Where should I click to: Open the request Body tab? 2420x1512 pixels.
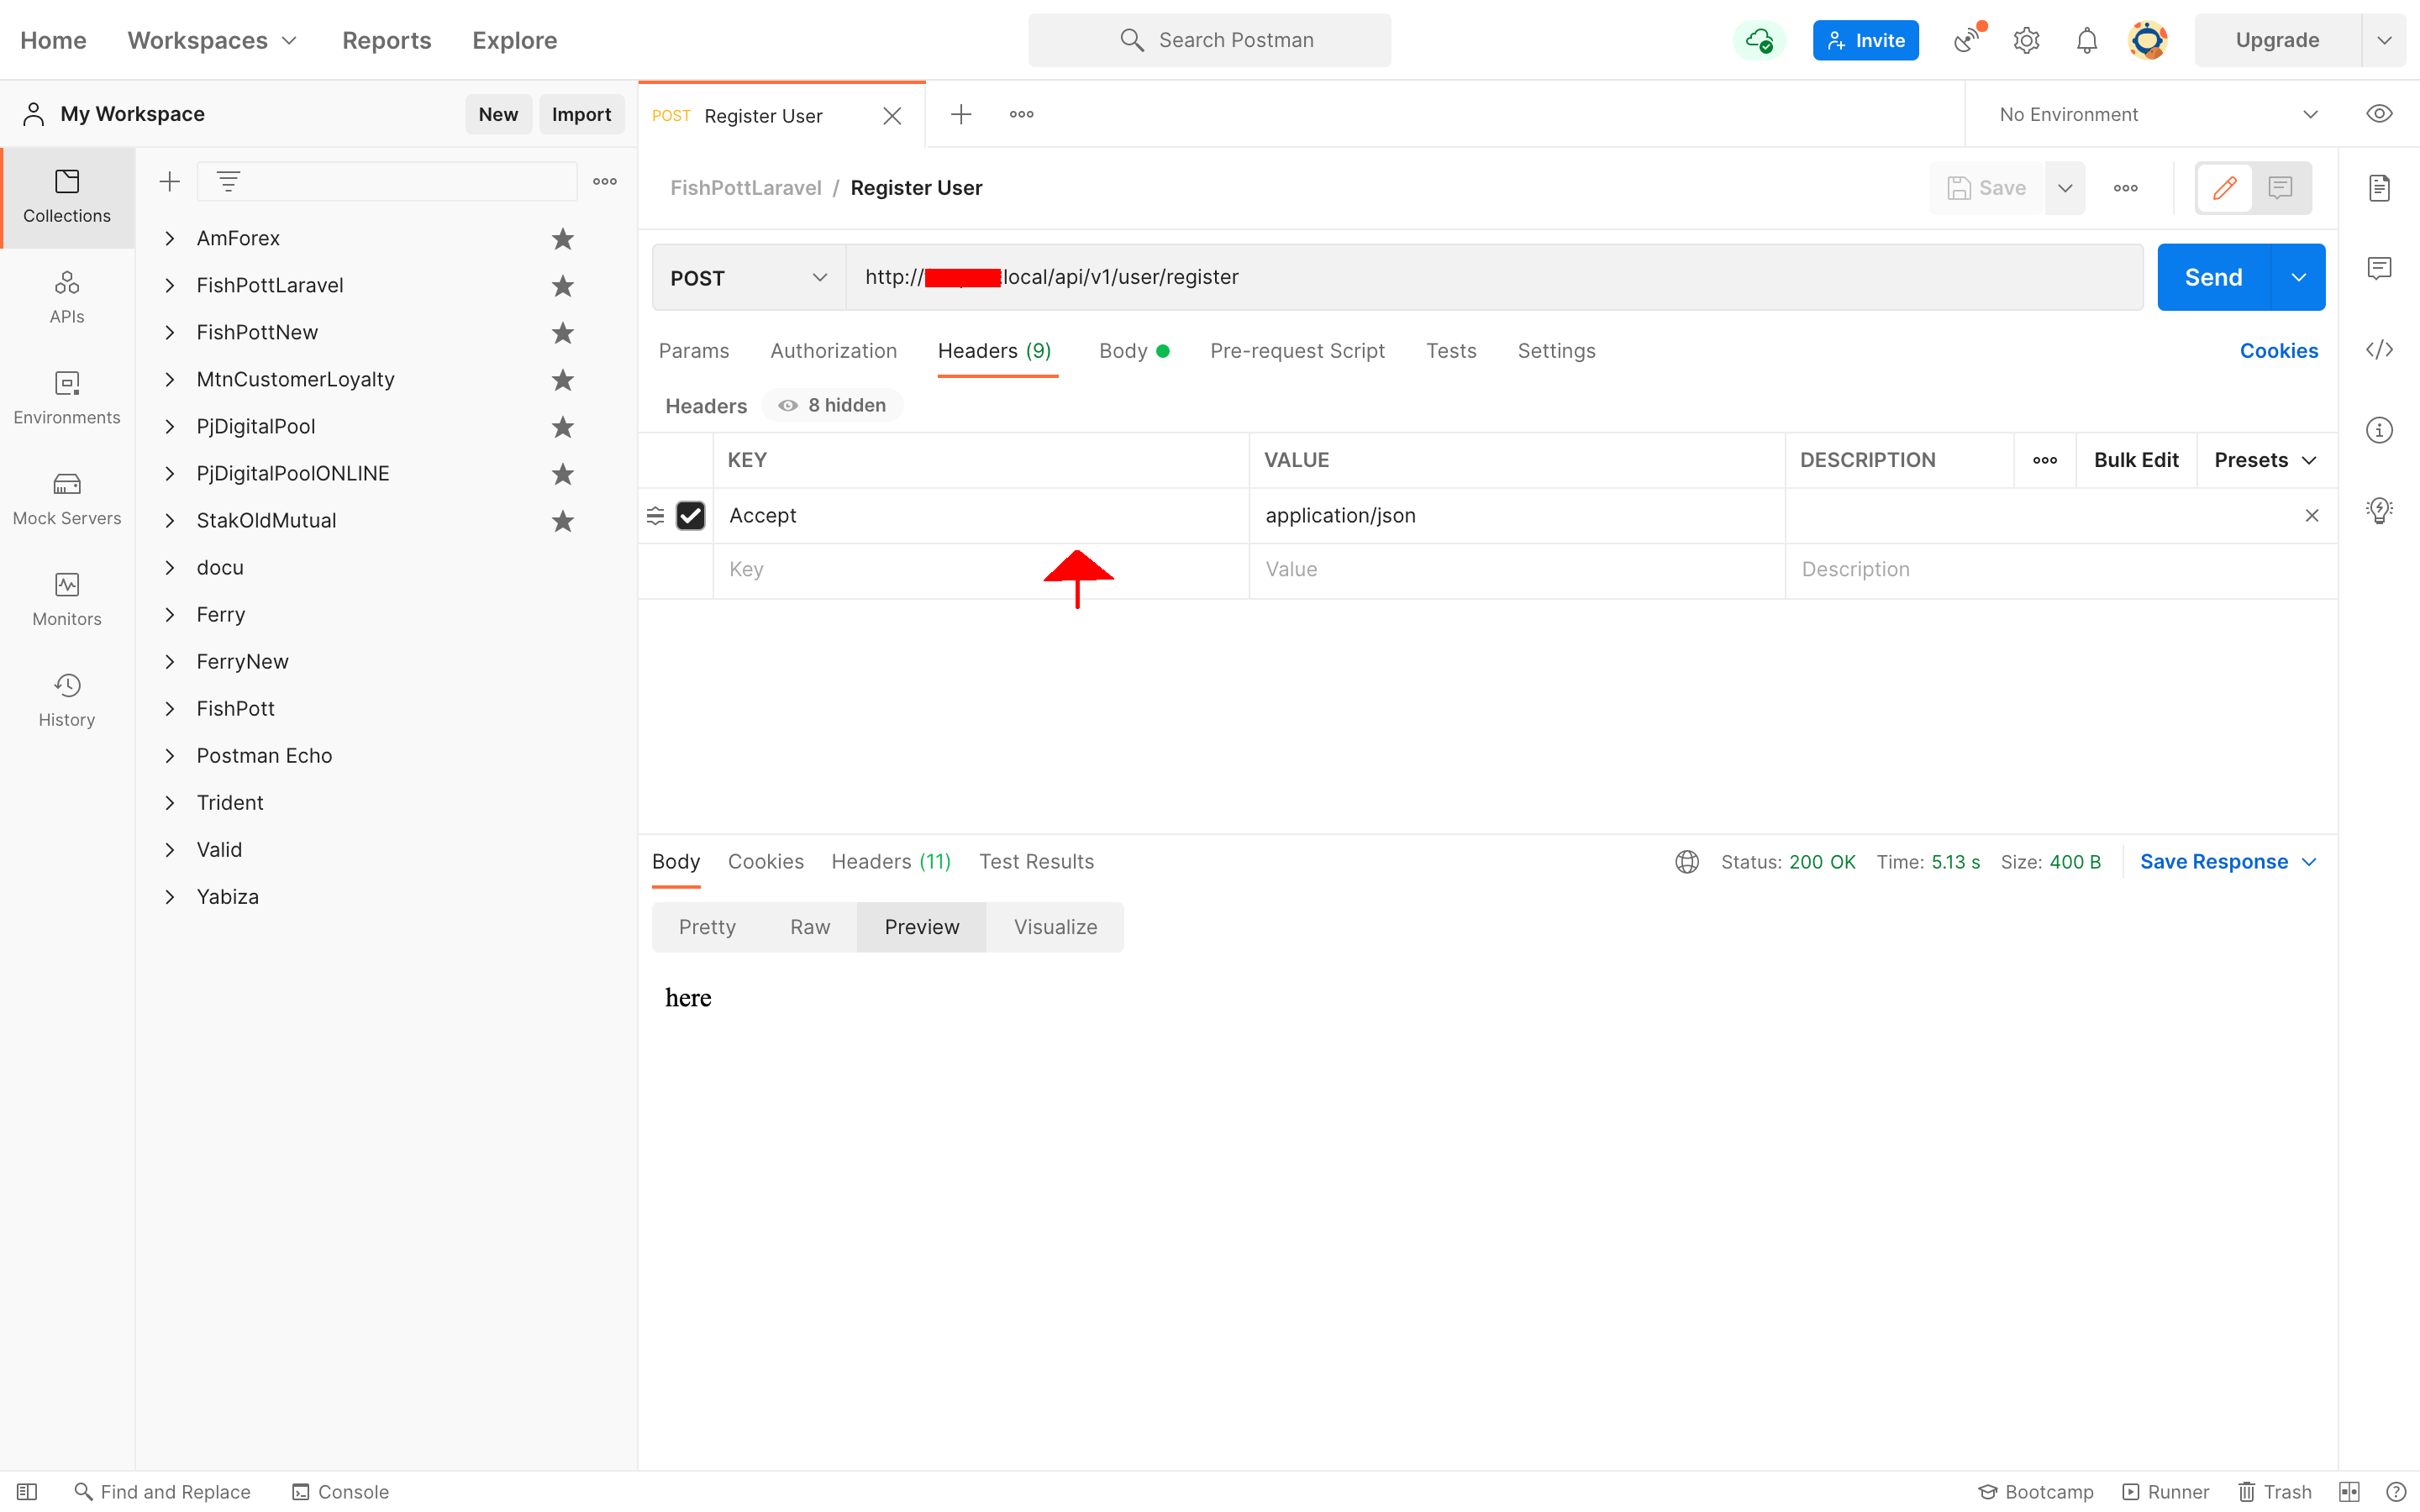(1134, 351)
